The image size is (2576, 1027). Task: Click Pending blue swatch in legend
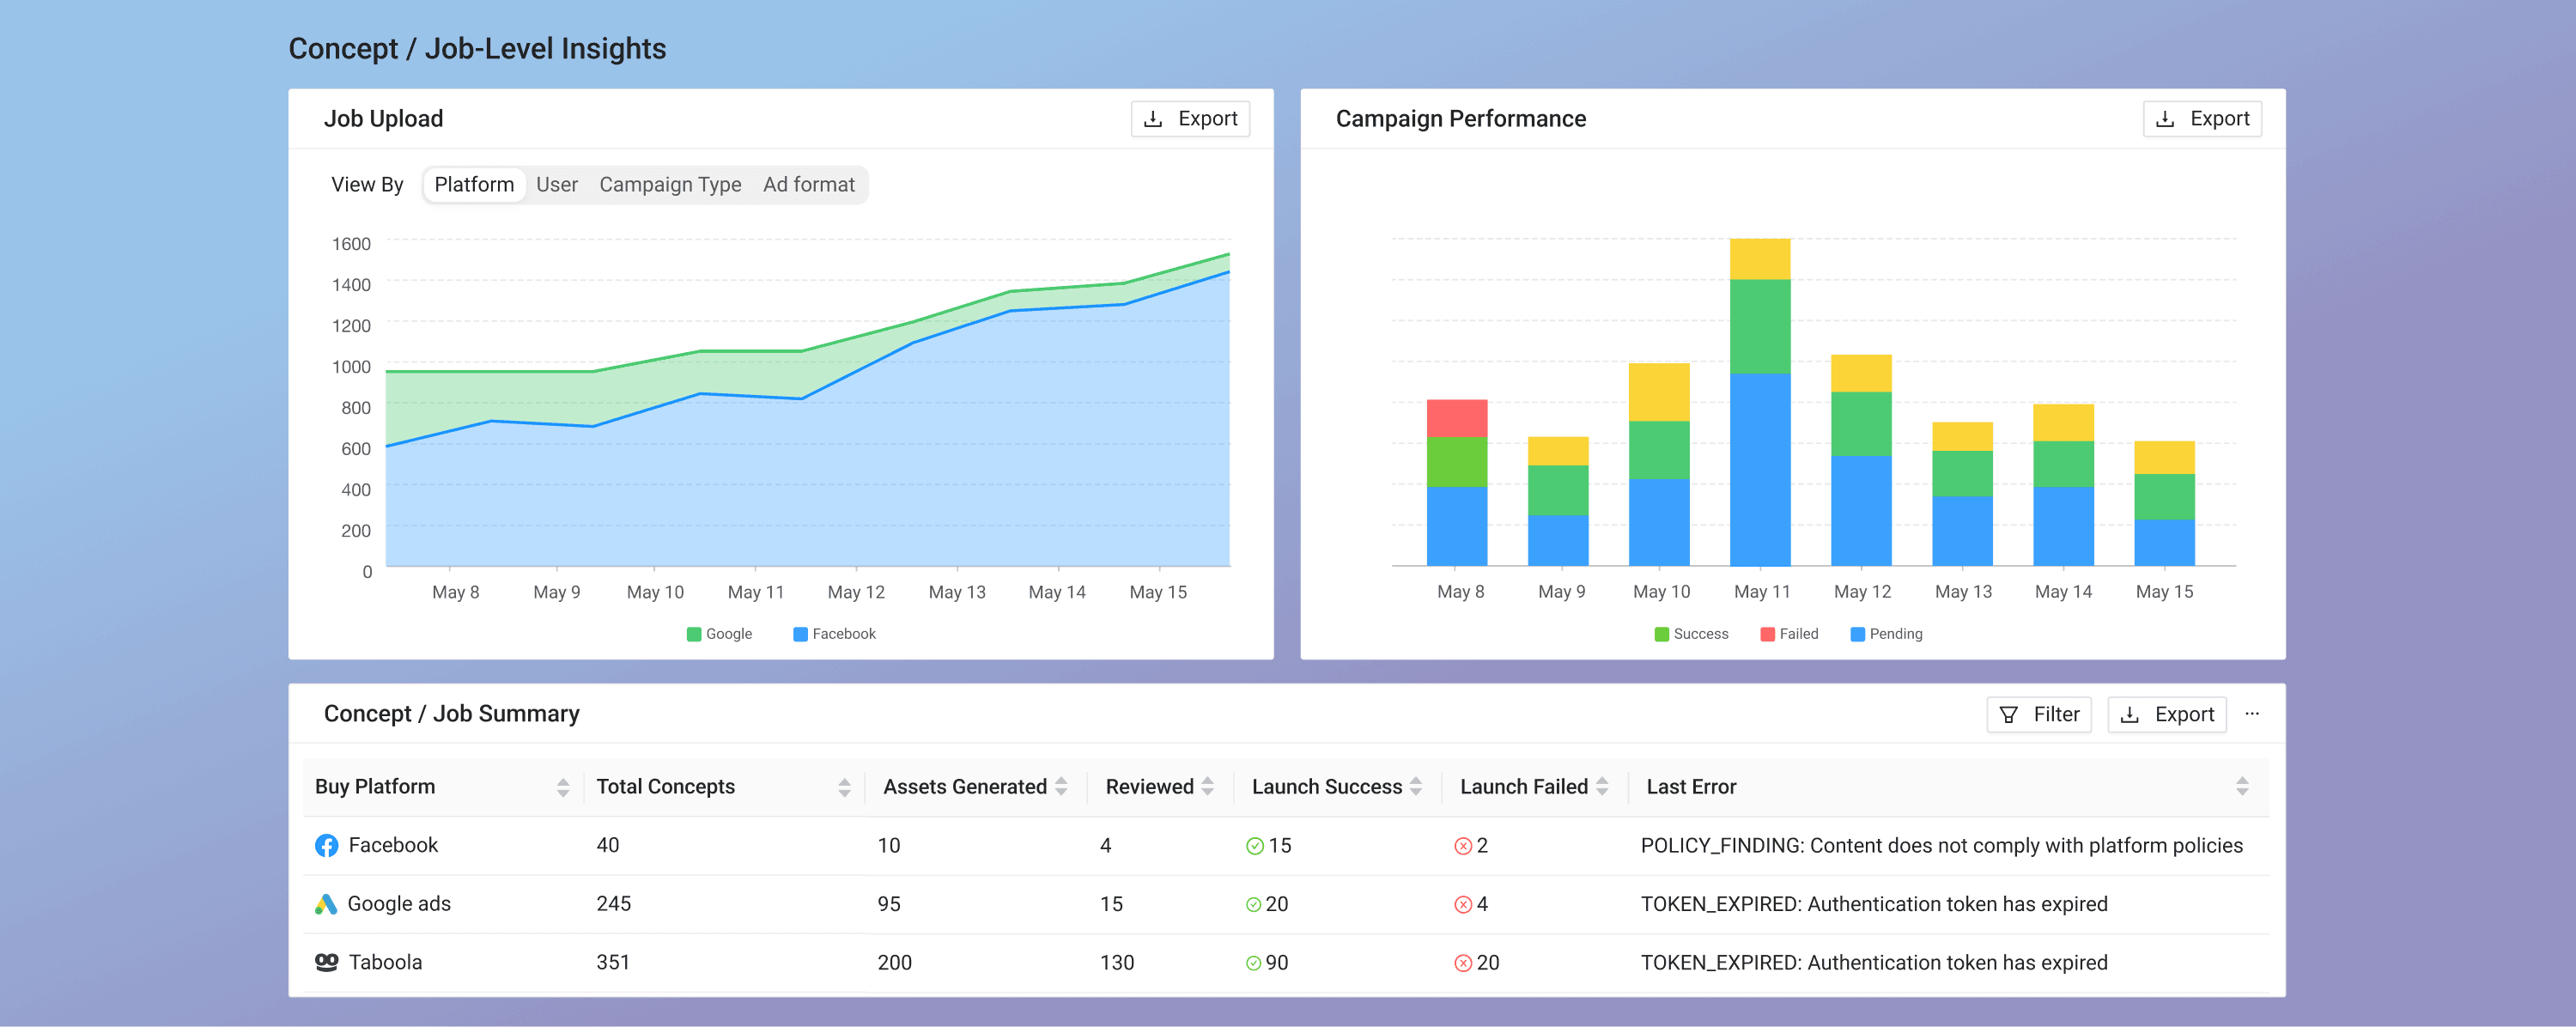(x=1857, y=634)
